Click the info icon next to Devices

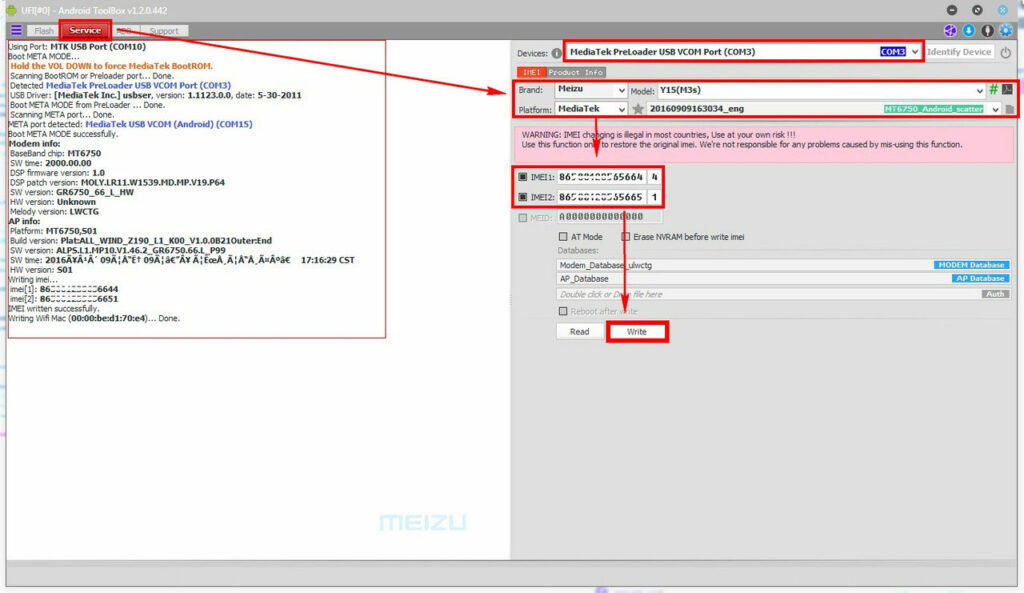(555, 51)
